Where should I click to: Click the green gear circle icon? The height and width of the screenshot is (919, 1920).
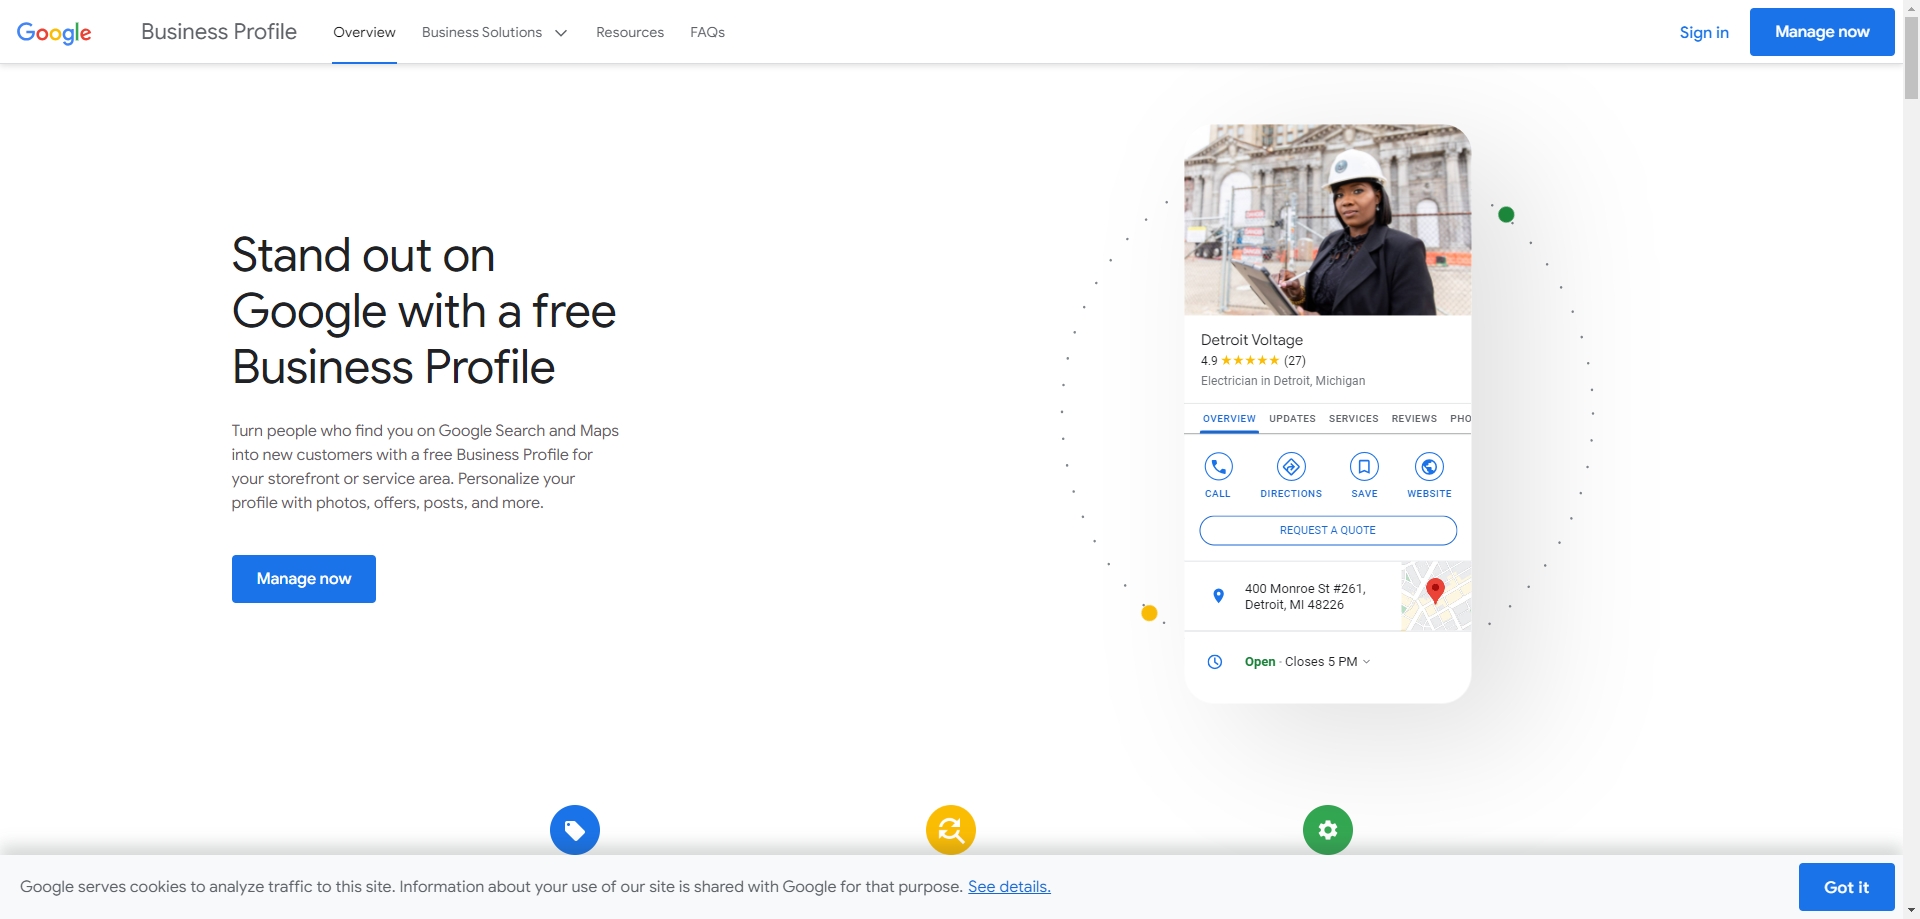click(1328, 830)
